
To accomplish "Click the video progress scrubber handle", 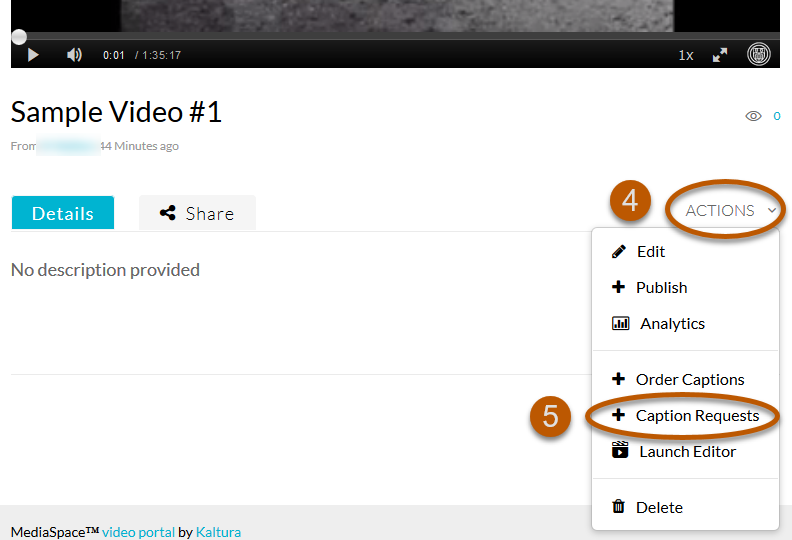I will coord(19,37).
